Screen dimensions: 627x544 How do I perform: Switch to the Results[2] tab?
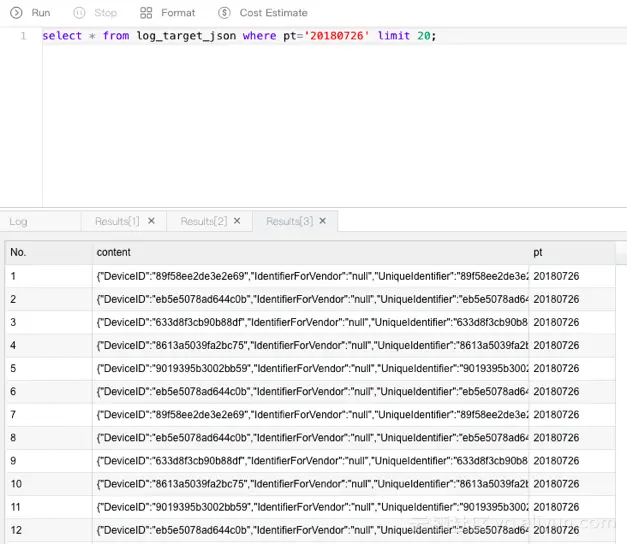pyautogui.click(x=204, y=221)
